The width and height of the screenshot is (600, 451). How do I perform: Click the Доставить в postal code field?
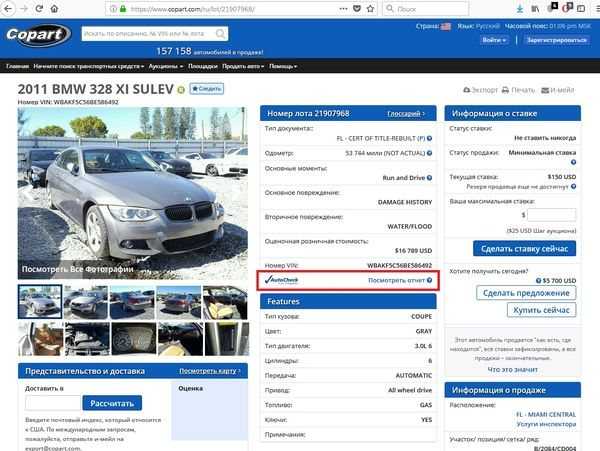(53, 403)
